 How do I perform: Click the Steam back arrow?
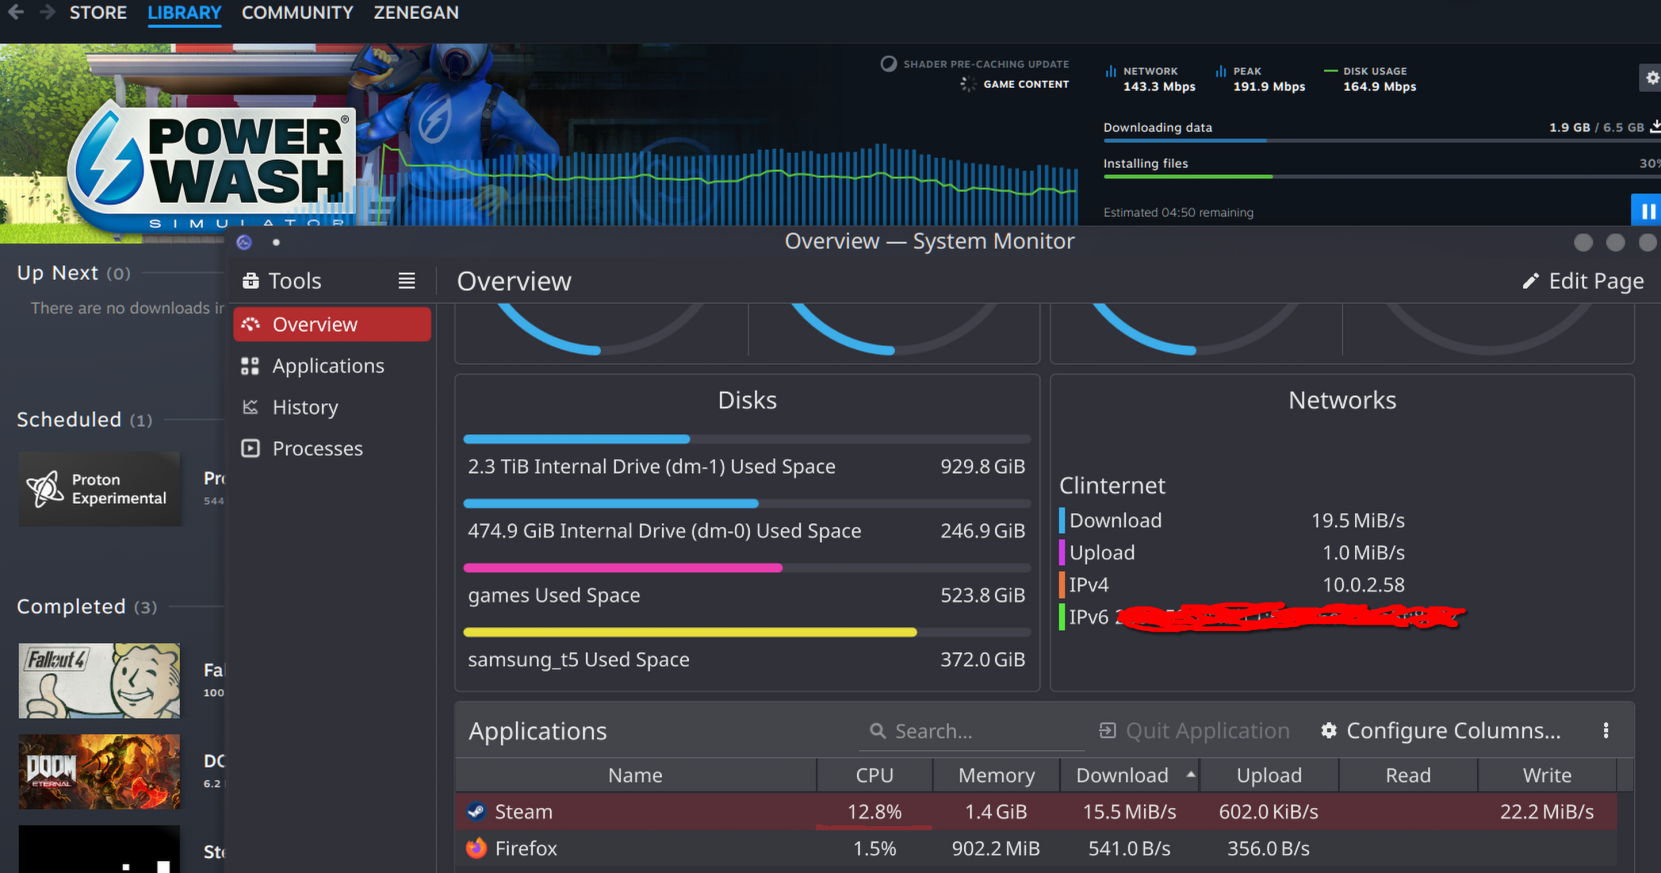tap(16, 13)
